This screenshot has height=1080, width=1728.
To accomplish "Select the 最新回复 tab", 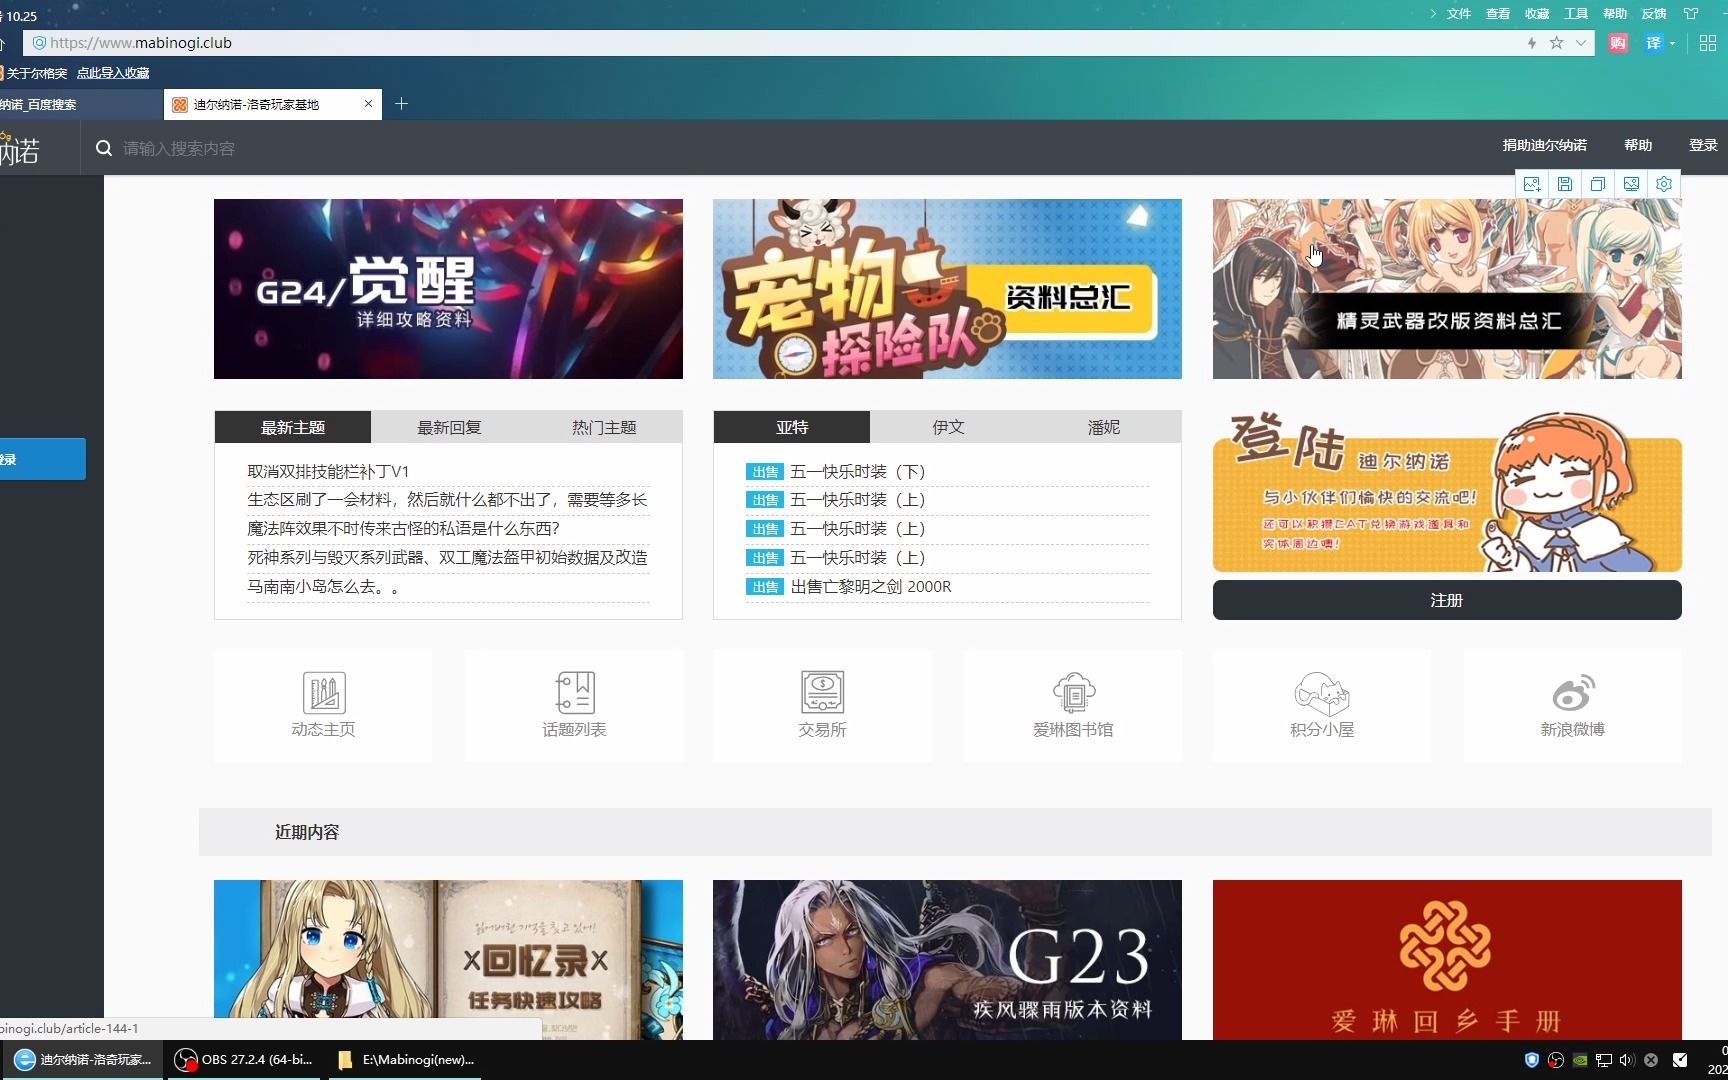I will pos(449,427).
